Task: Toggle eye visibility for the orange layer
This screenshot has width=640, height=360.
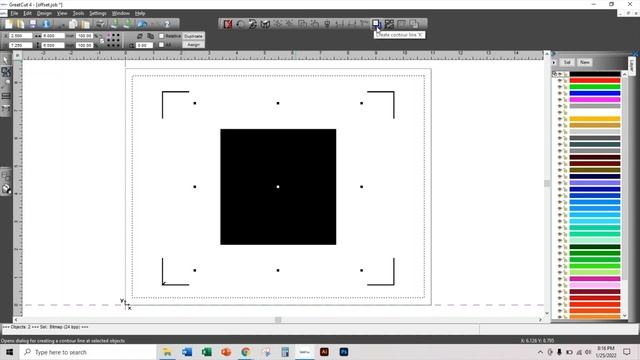Action: pos(560,119)
